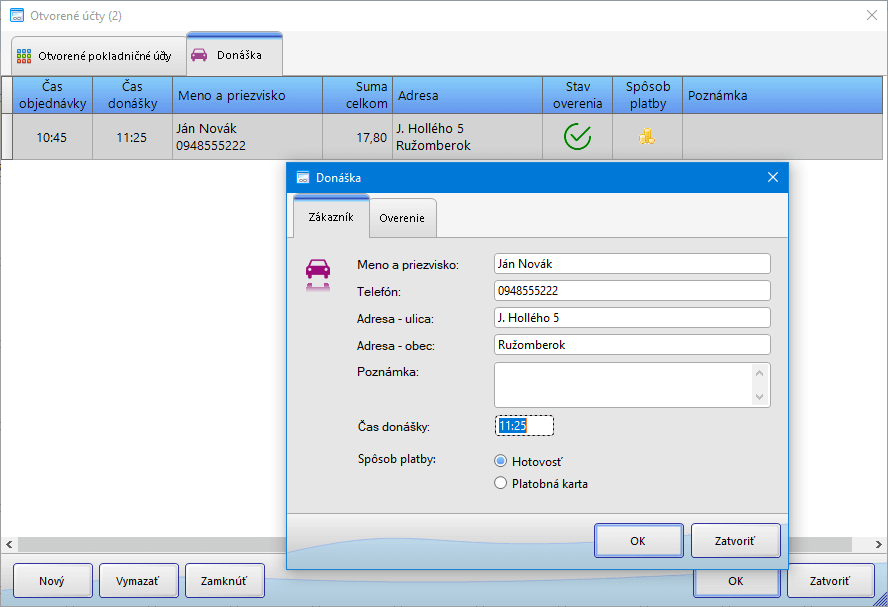Click the Donáška dialog title icon
Screen dimensions: 888x607
tap(303, 178)
